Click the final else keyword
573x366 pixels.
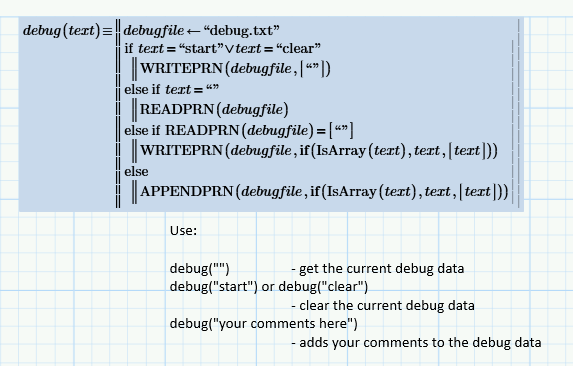[136, 172]
